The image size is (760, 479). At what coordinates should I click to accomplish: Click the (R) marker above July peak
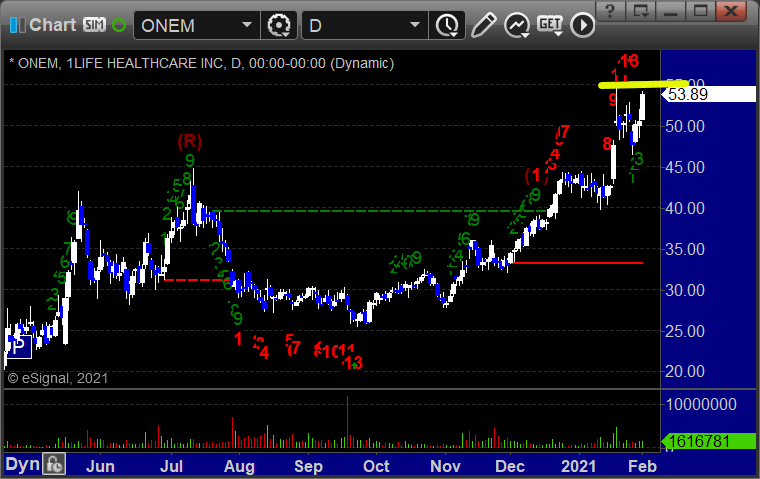189,142
